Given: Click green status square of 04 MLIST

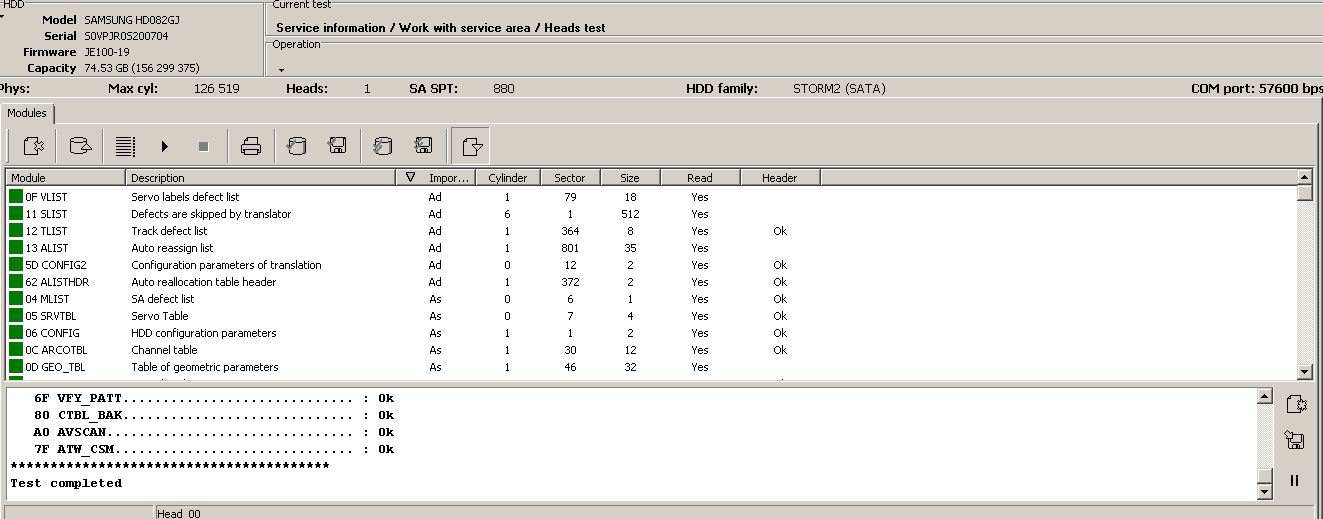Looking at the screenshot, I should pos(16,299).
